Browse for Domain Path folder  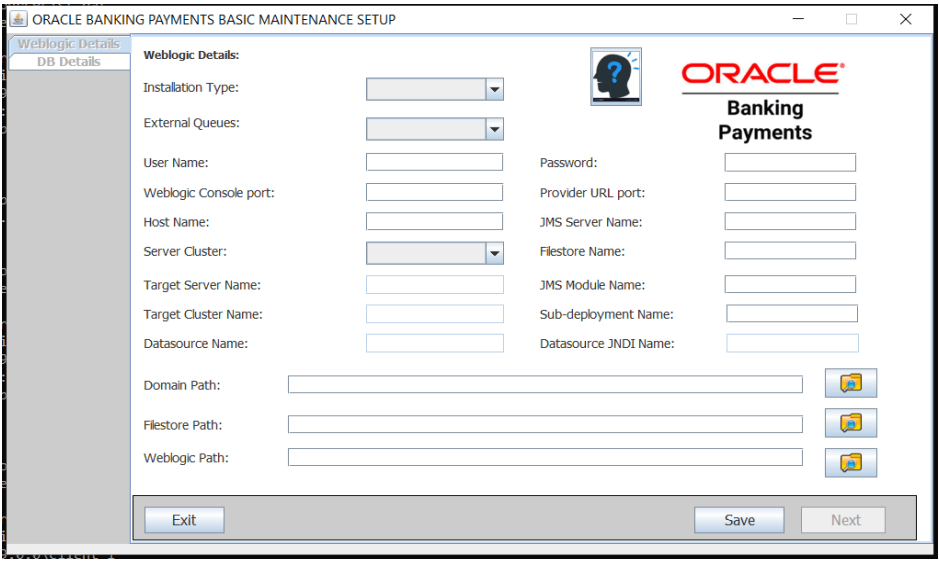[x=850, y=383]
